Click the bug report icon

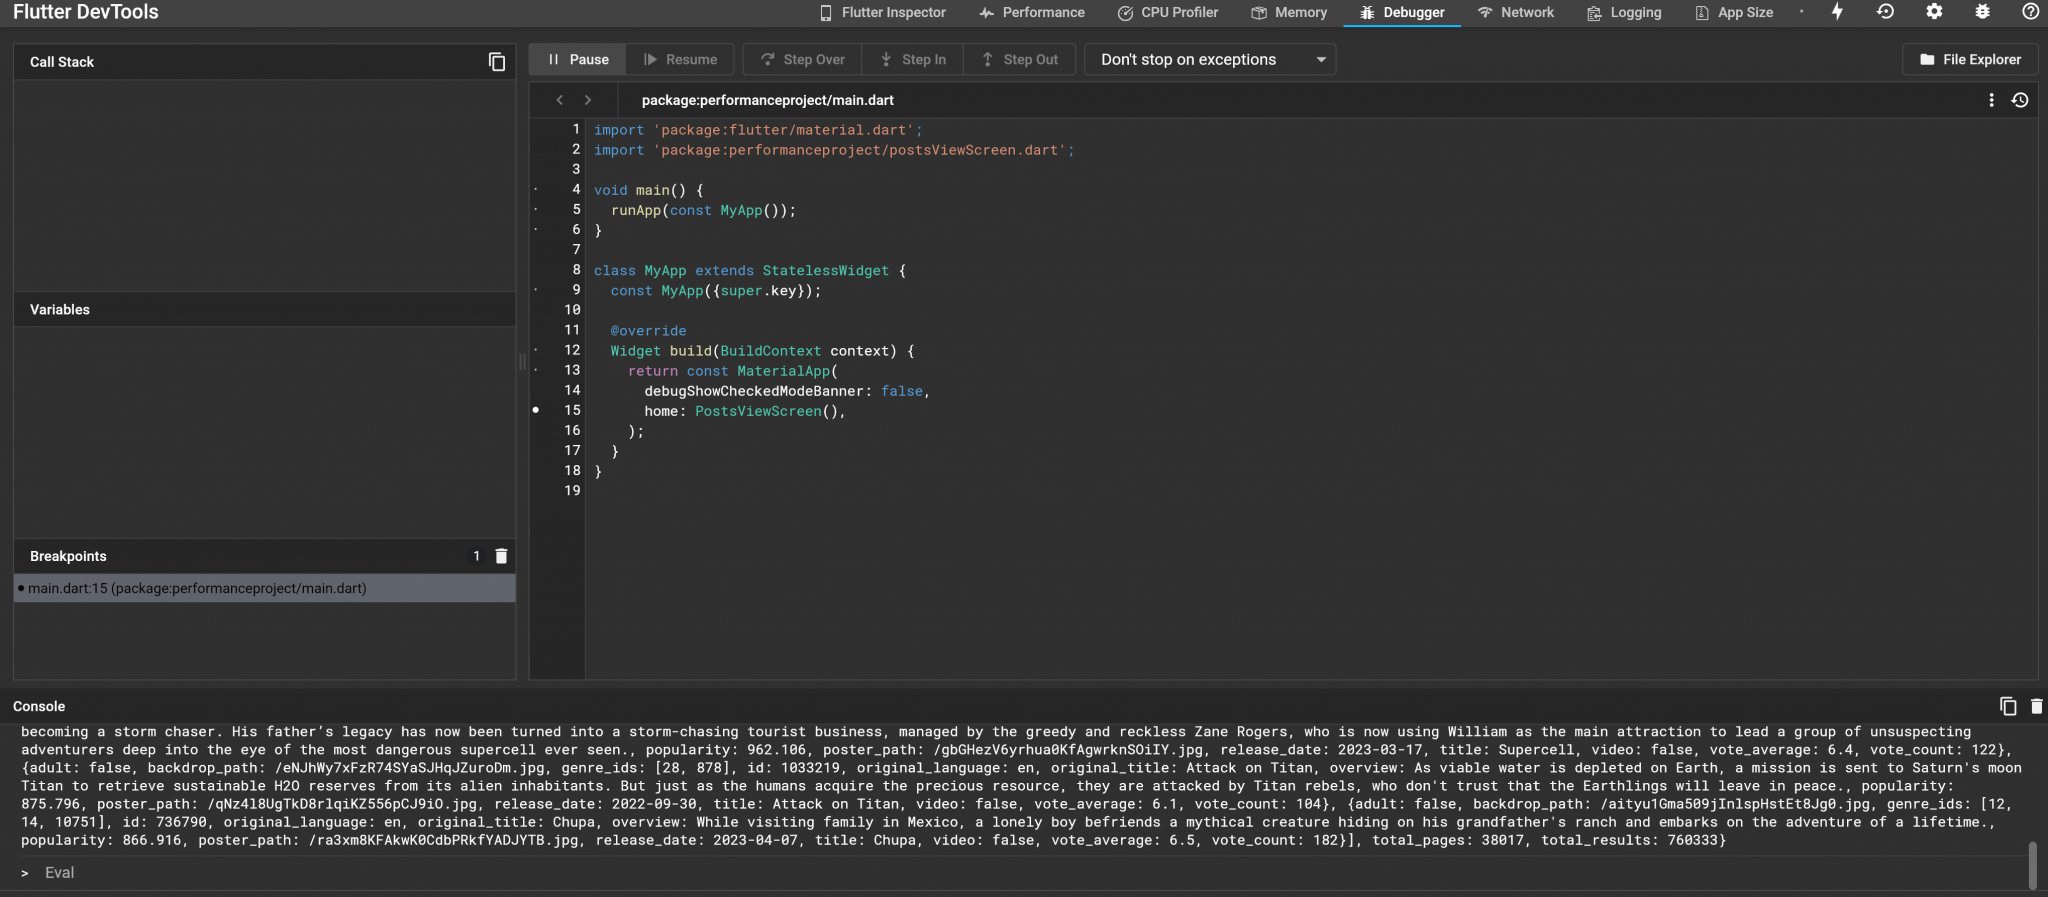pyautogui.click(x=1982, y=12)
